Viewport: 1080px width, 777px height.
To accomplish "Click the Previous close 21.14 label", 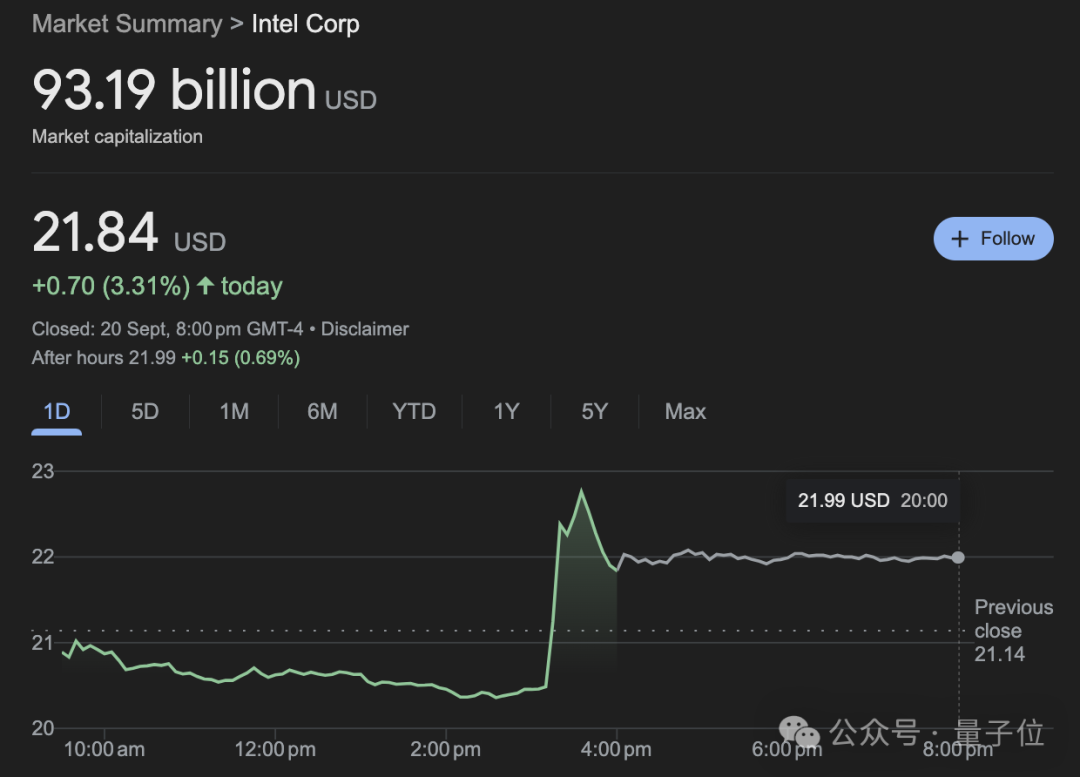I will [1013, 631].
